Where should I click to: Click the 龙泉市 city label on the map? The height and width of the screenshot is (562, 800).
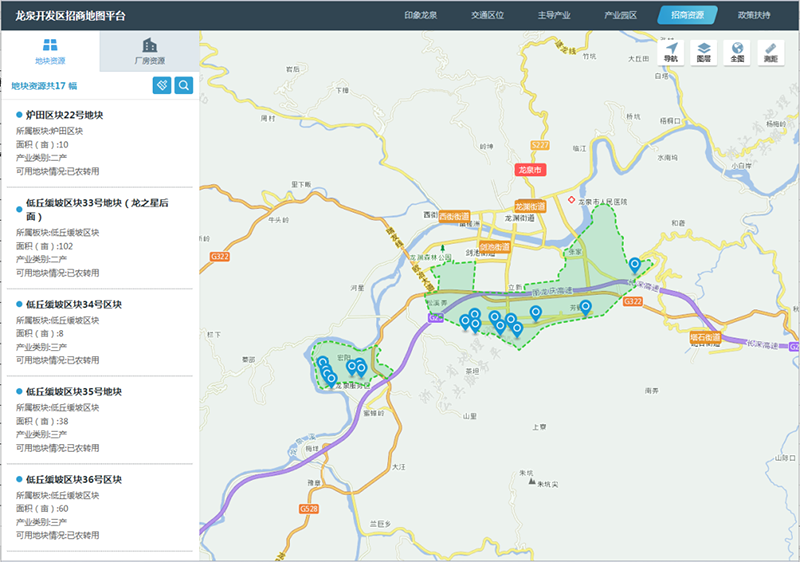tap(525, 171)
